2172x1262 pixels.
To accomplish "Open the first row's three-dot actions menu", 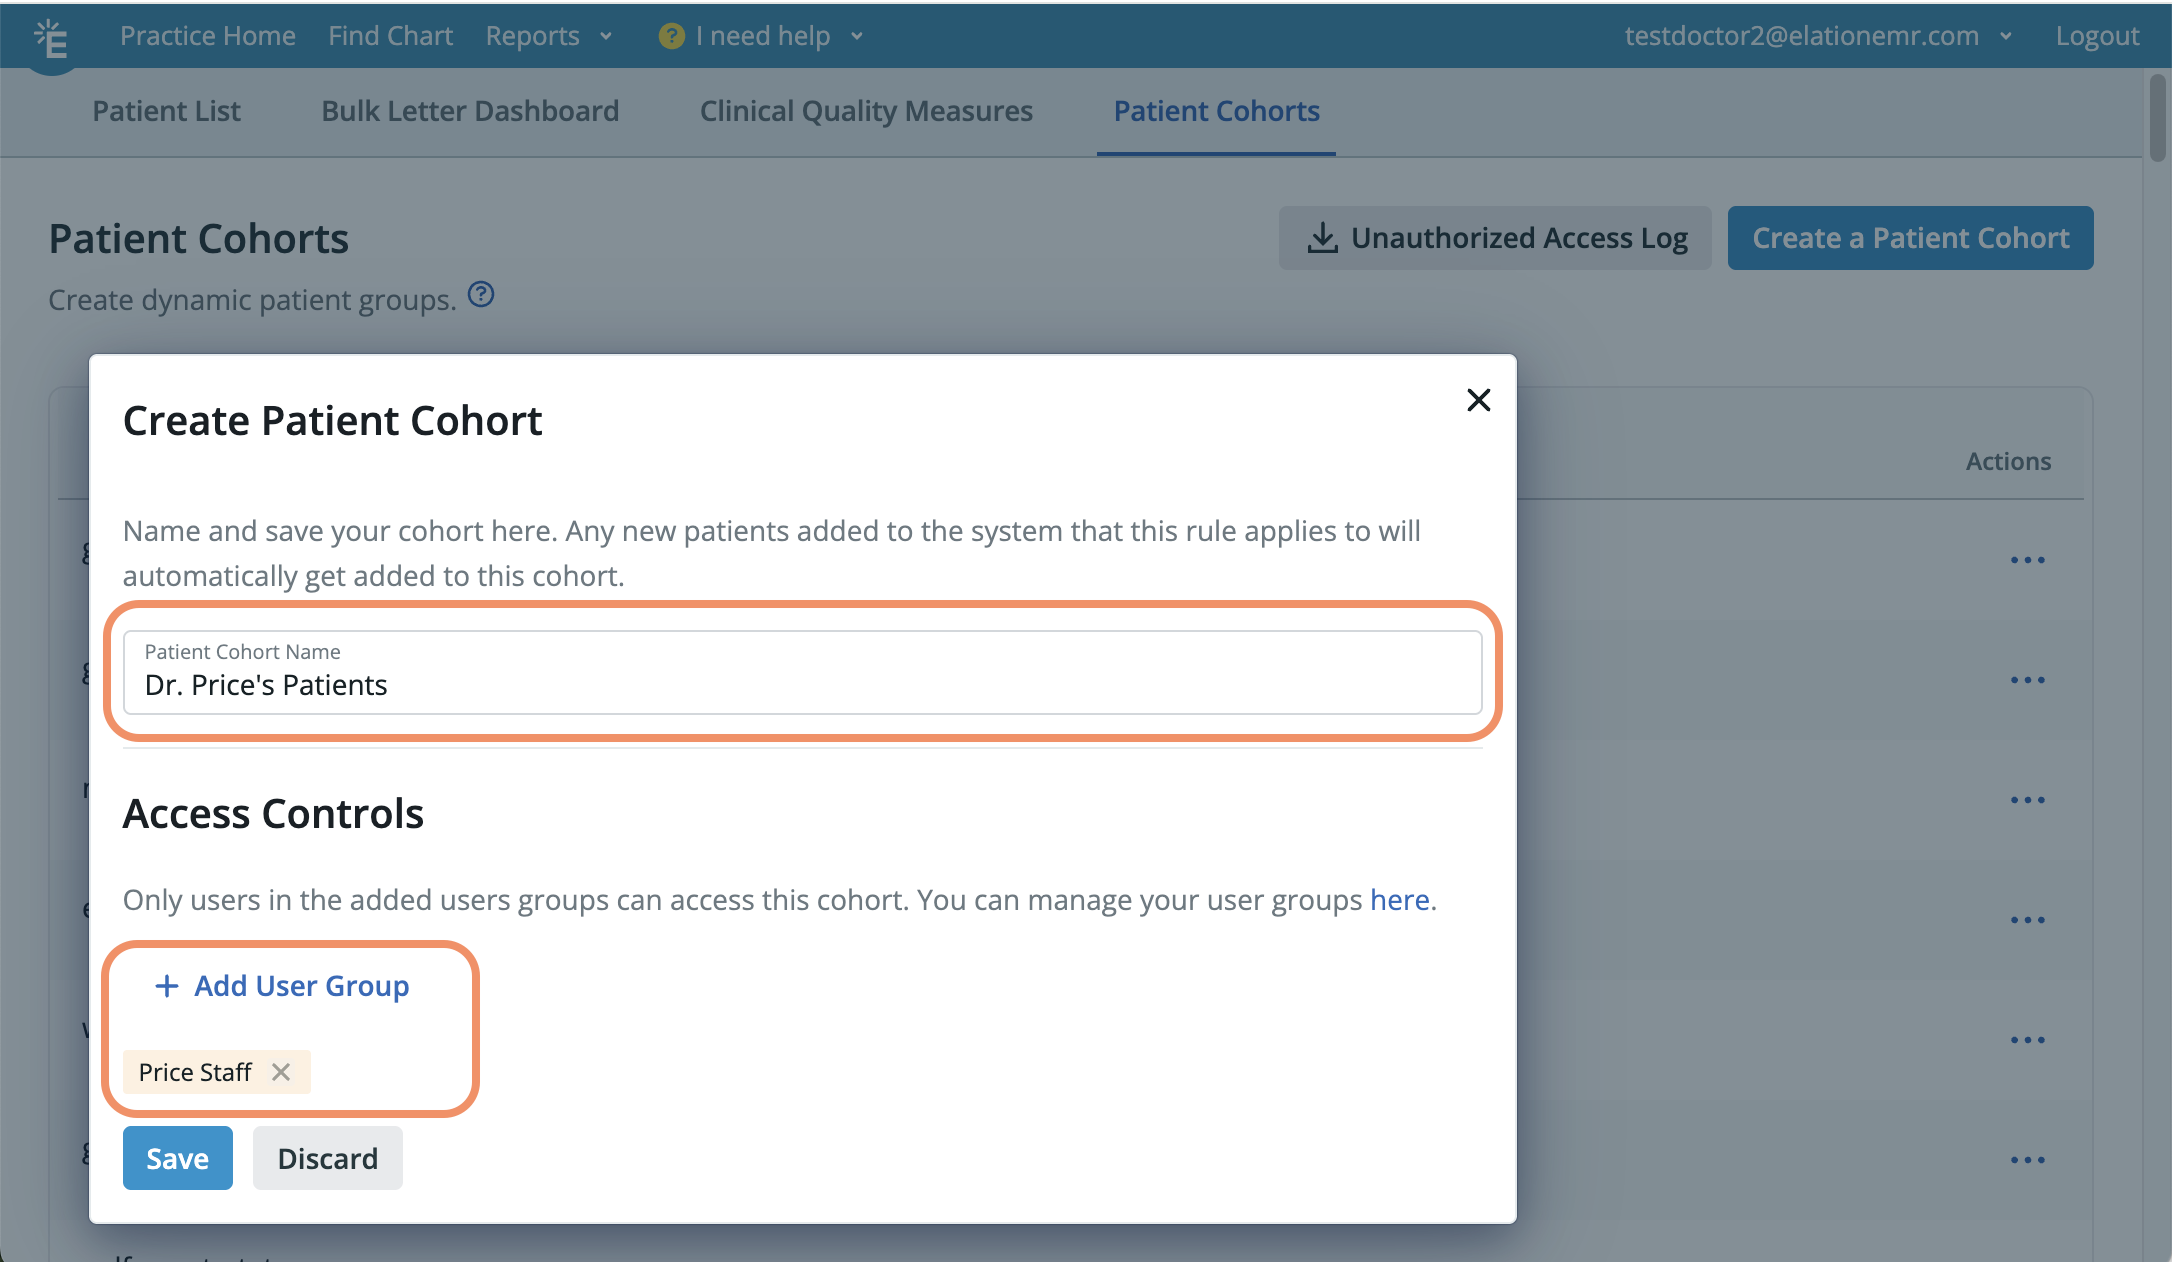I will [2027, 560].
